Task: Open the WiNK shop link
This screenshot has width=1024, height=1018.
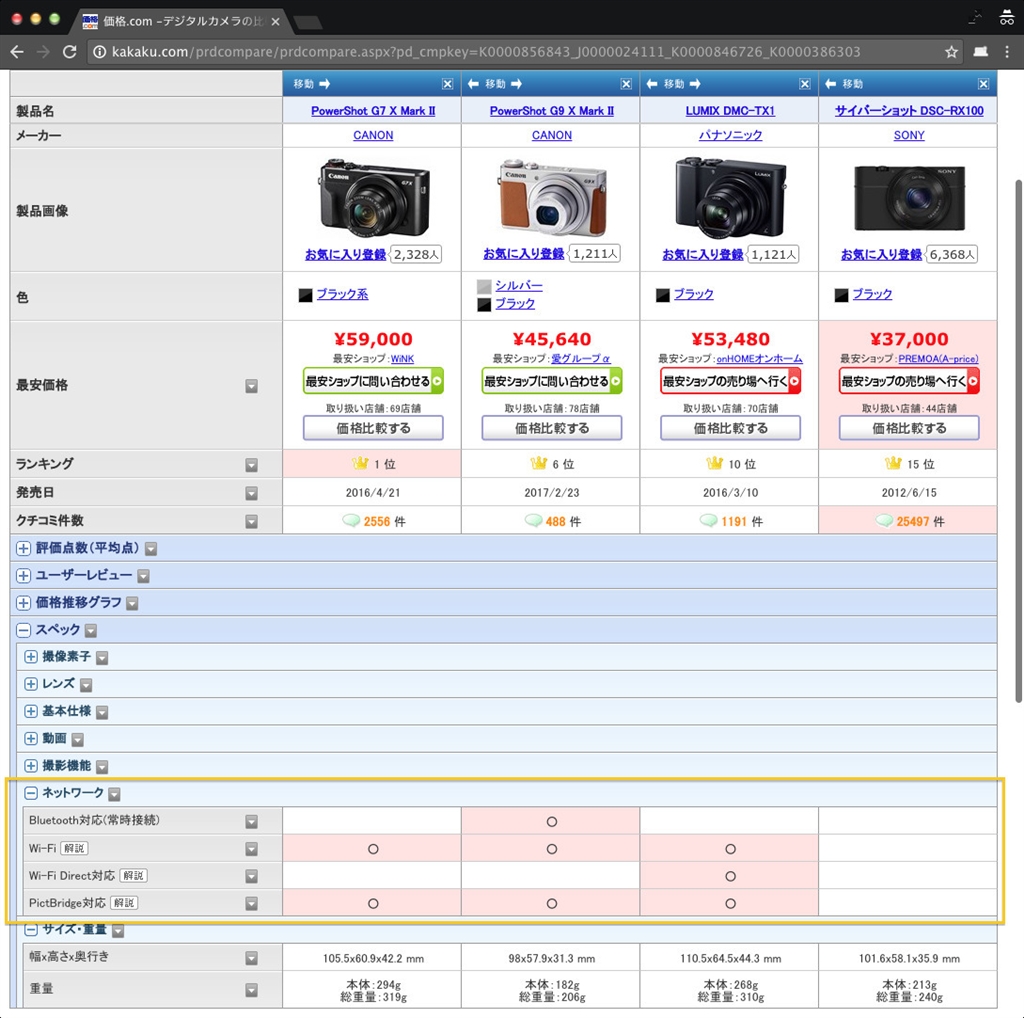Action: 402,358
